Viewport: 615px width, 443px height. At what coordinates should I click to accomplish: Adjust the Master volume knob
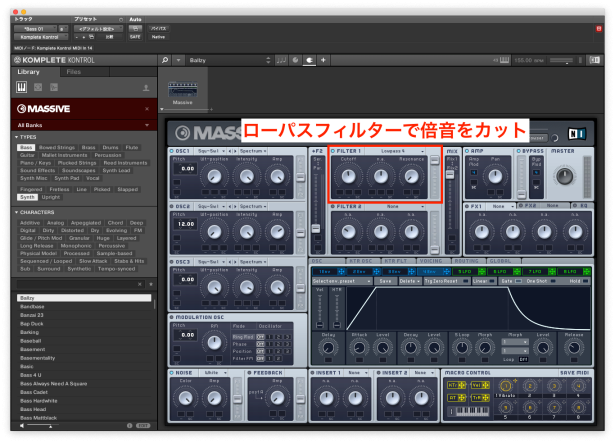tap(564, 177)
